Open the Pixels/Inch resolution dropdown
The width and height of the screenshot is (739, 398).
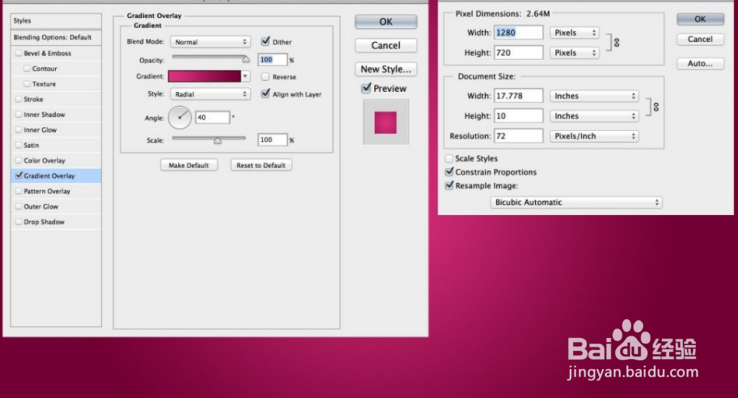coord(594,136)
